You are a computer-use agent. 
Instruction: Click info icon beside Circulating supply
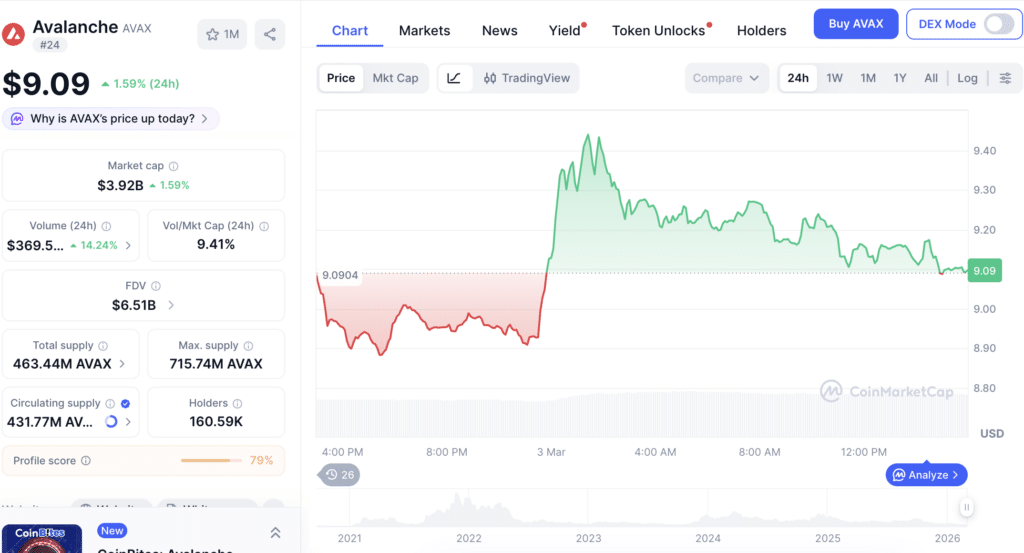coord(110,403)
